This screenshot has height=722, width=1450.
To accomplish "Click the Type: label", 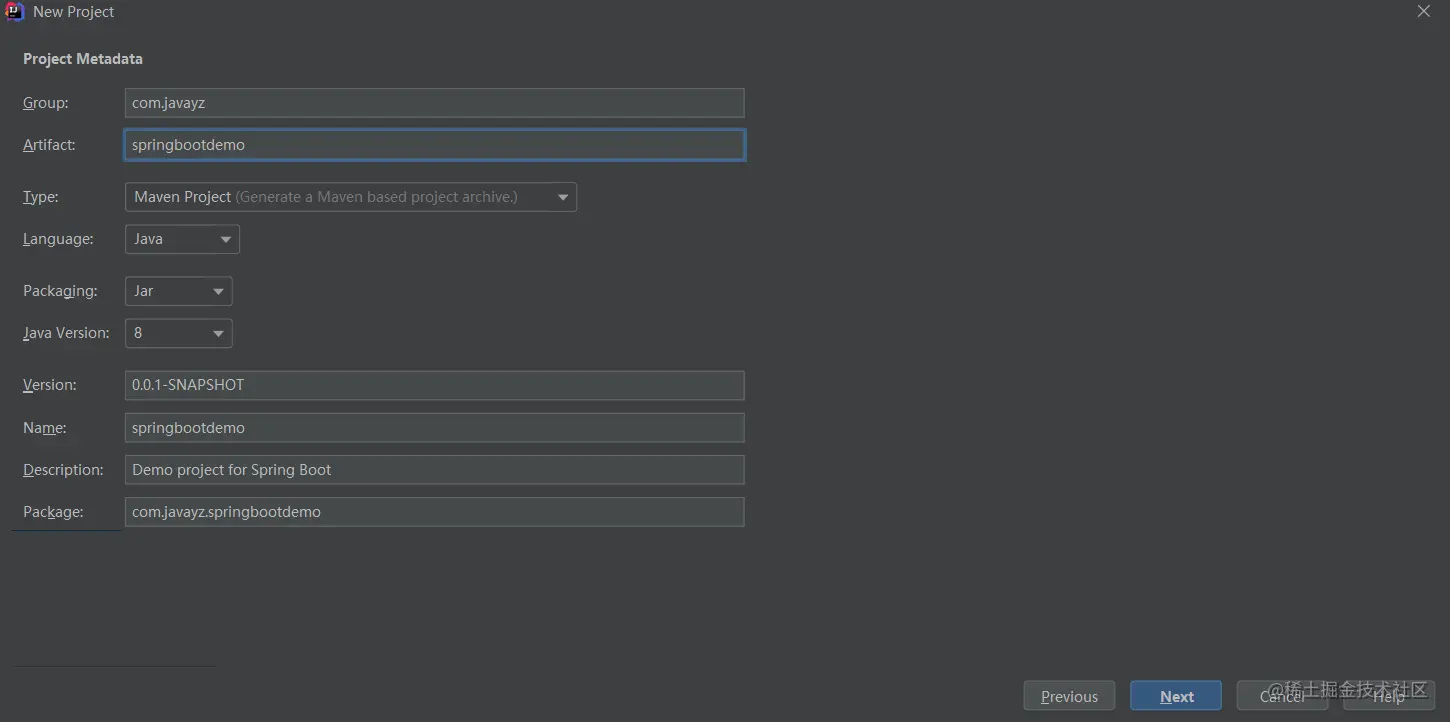I will pyautogui.click(x=41, y=197).
